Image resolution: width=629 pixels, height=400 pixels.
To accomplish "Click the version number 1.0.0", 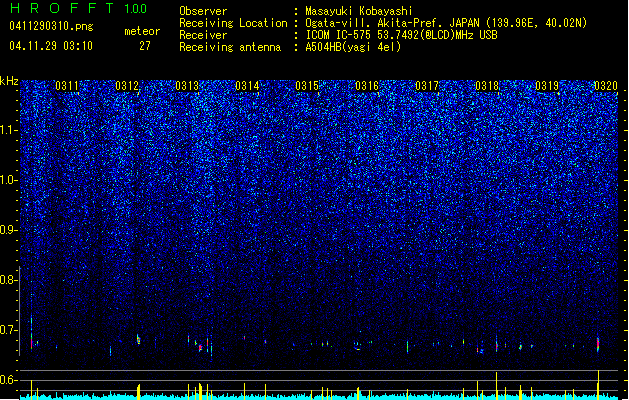I will tap(135, 8).
